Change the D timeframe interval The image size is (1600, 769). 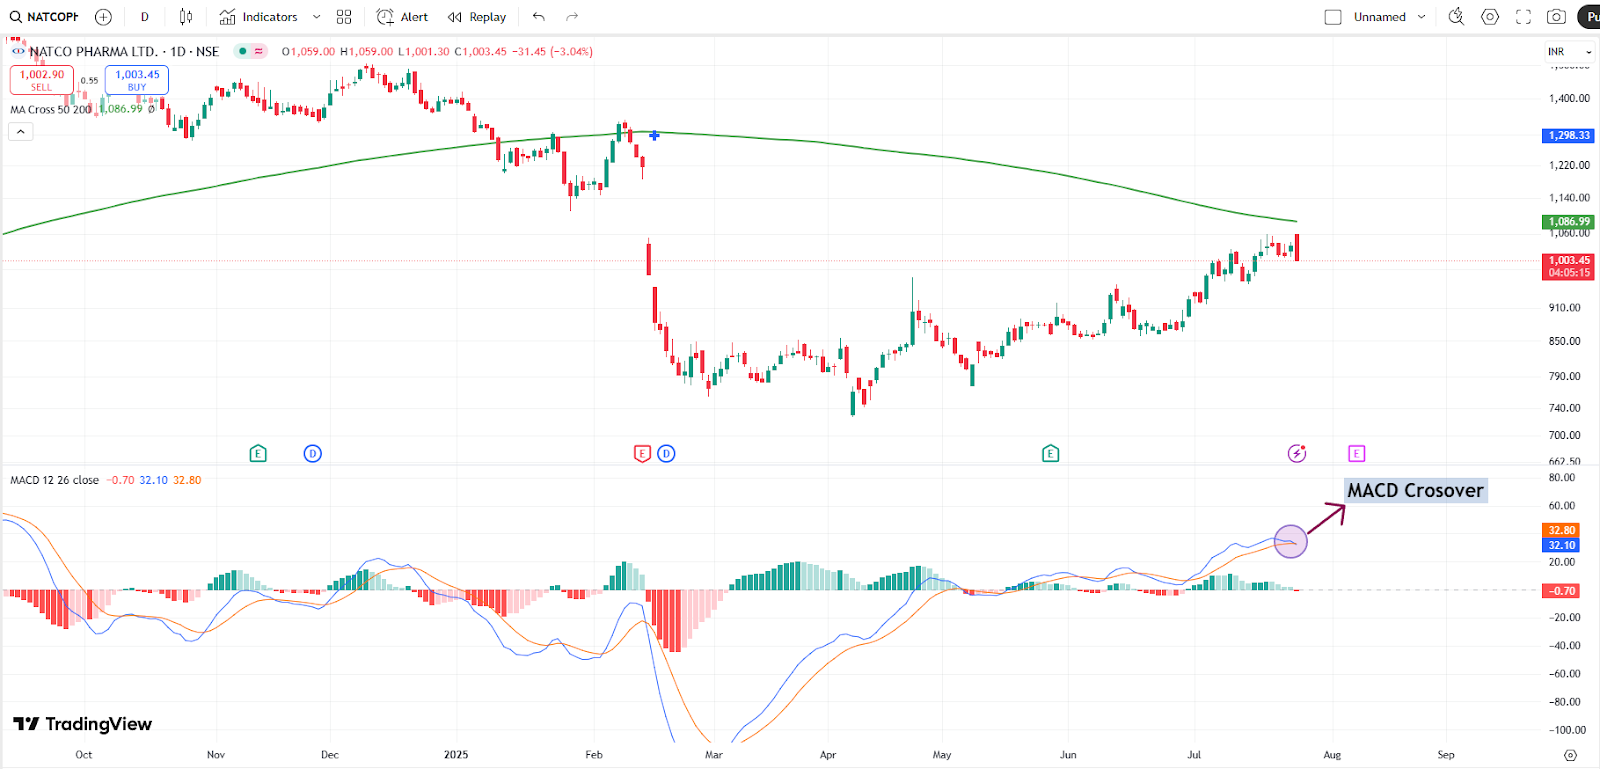point(145,17)
